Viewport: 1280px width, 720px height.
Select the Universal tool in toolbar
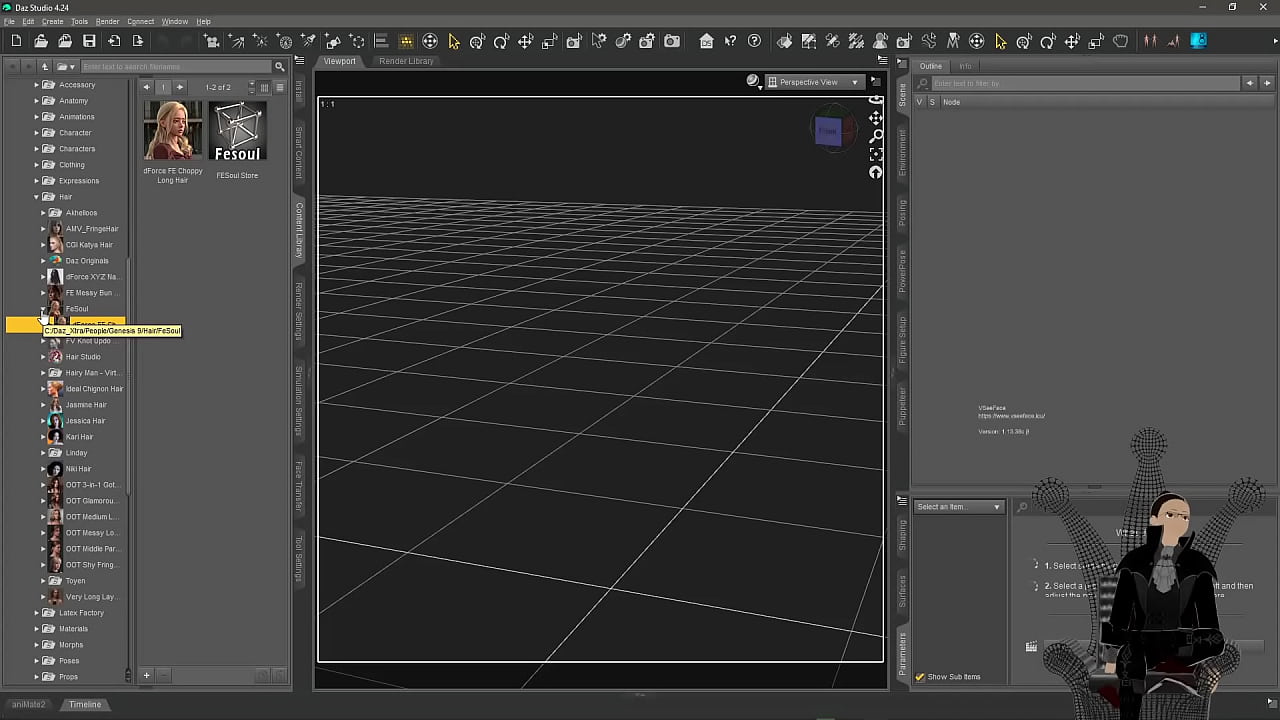[430, 41]
